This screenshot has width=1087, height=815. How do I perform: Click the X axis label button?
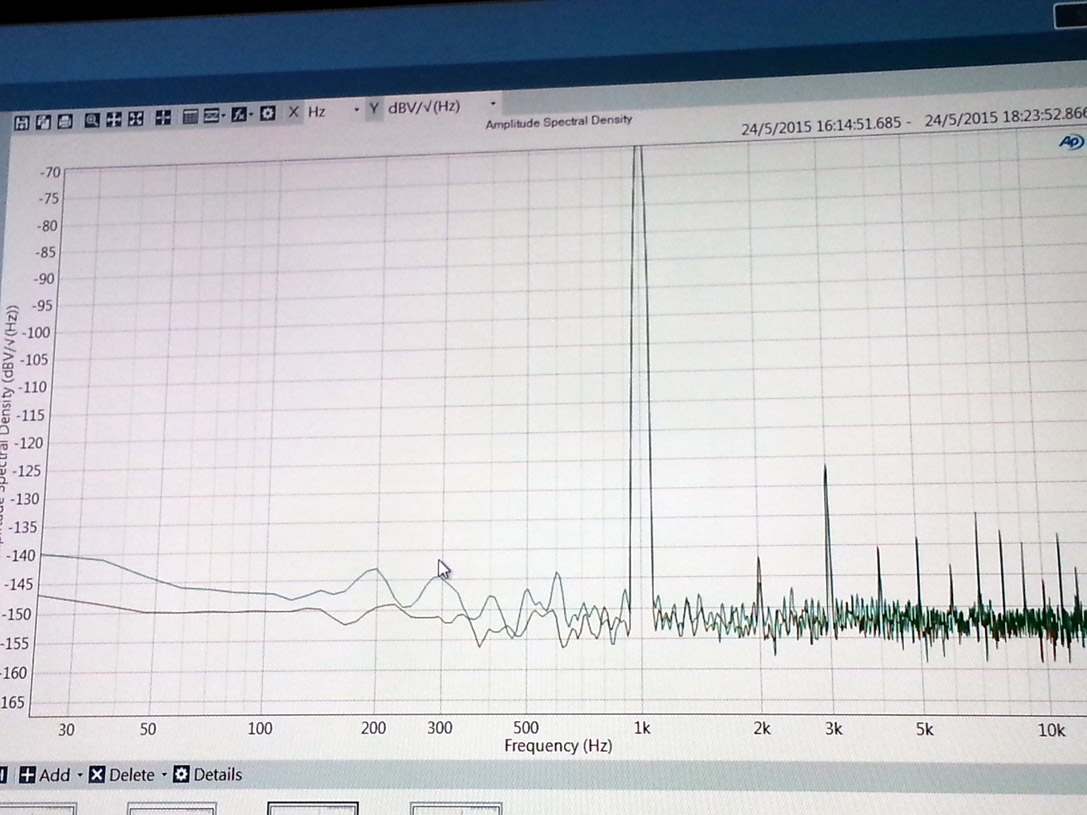294,112
